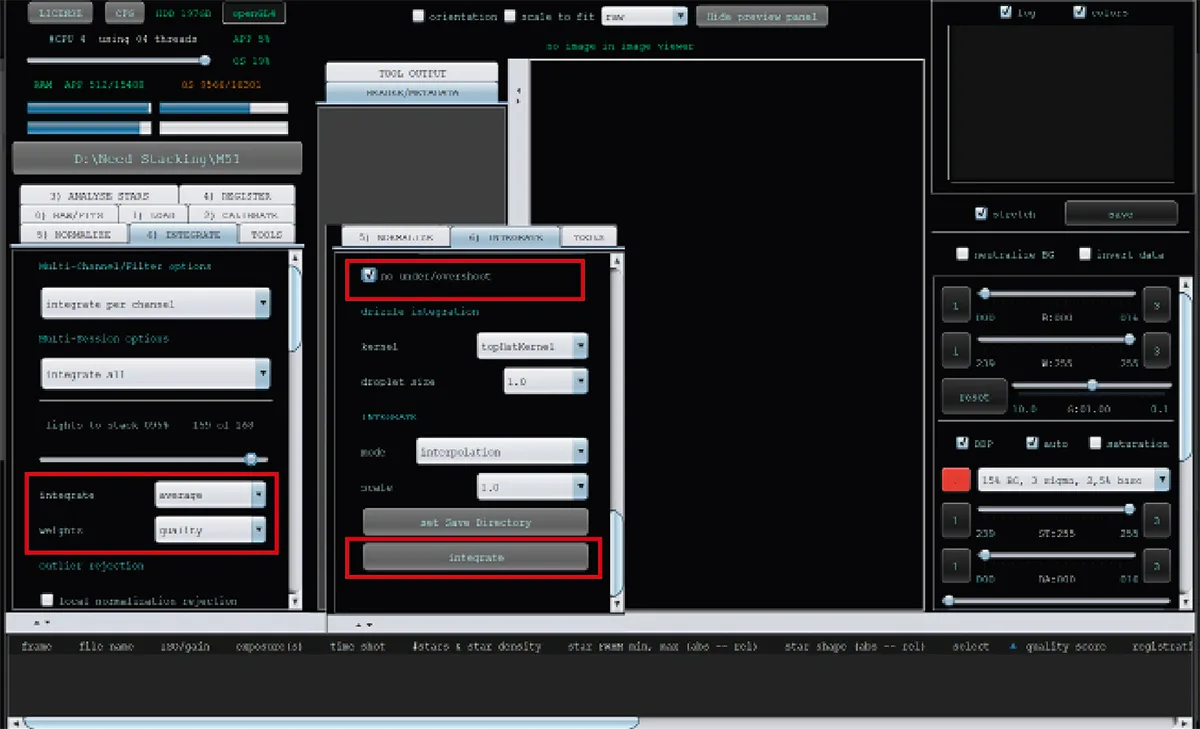Open the droplet size dropdown
The height and width of the screenshot is (729, 1200).
[546, 382]
